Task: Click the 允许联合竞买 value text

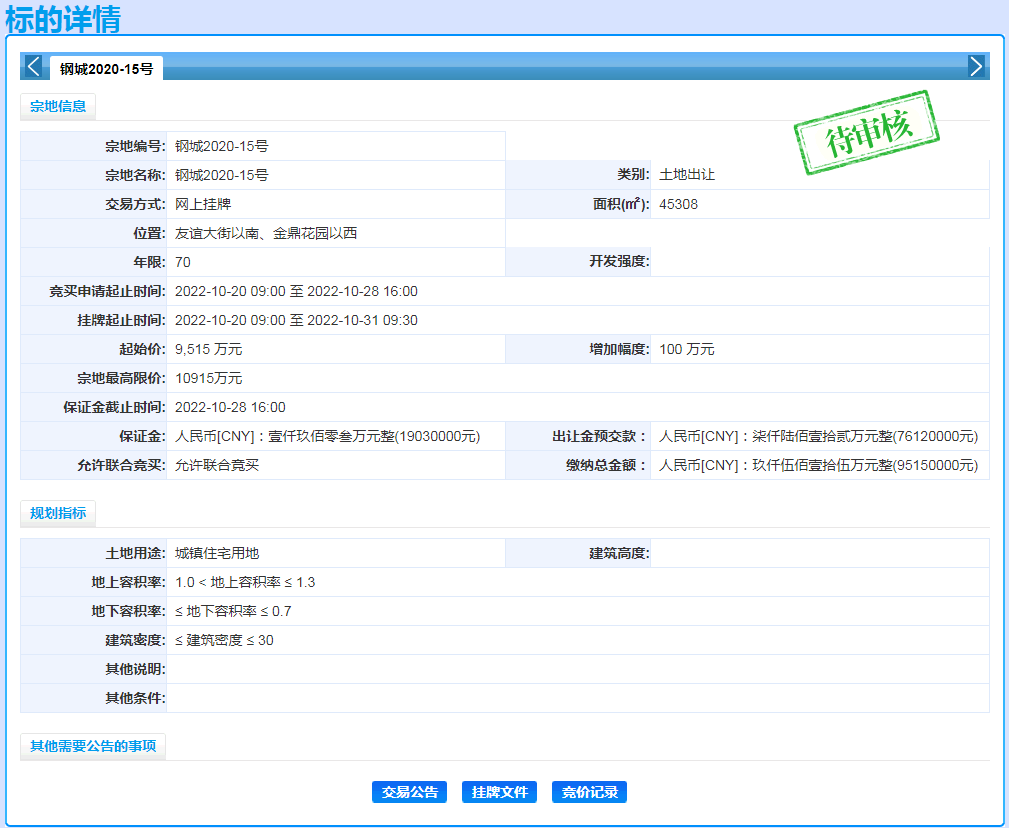Action: coord(217,465)
